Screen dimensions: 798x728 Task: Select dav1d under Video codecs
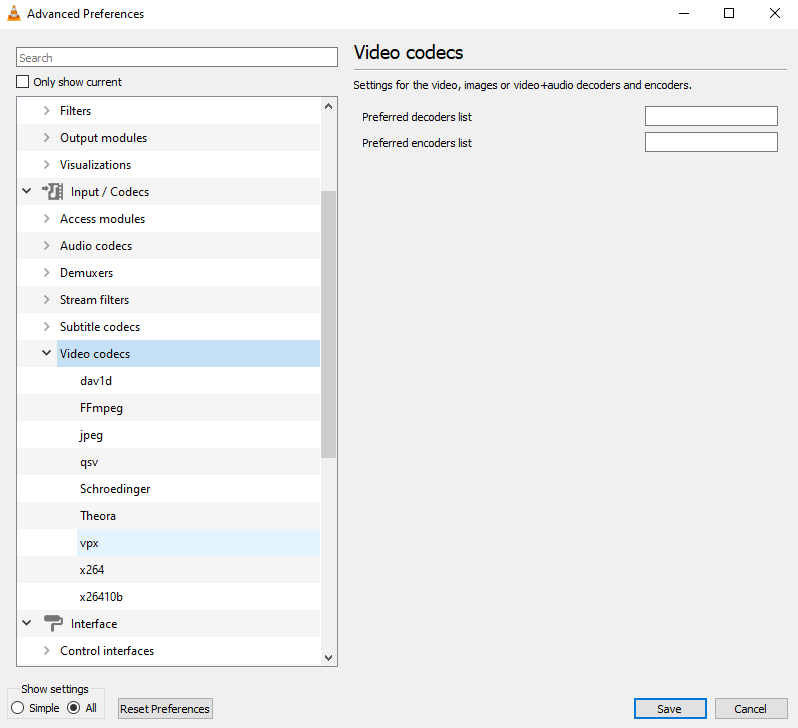point(96,381)
